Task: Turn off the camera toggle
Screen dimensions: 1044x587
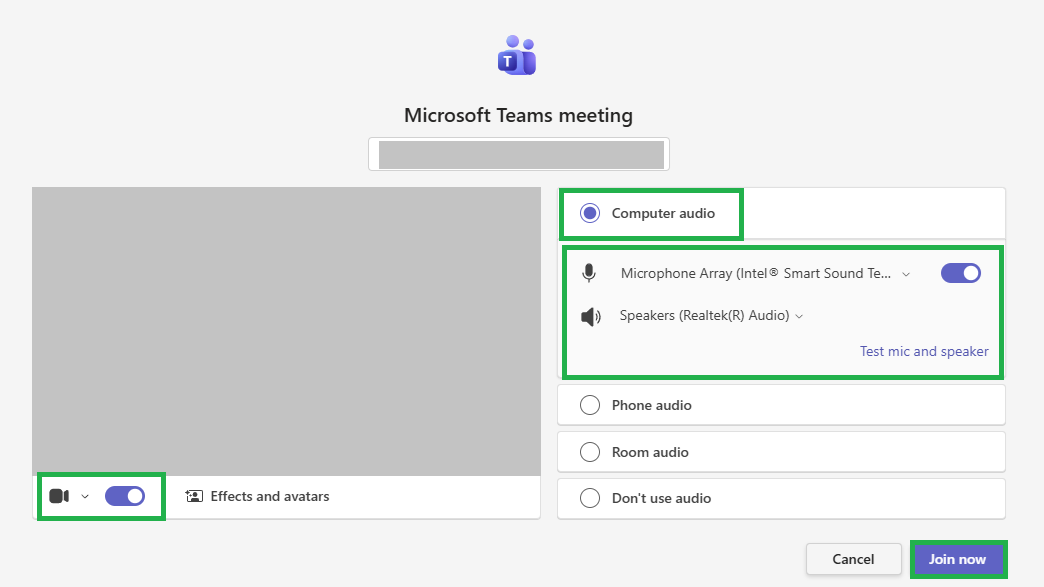Action: (125, 496)
